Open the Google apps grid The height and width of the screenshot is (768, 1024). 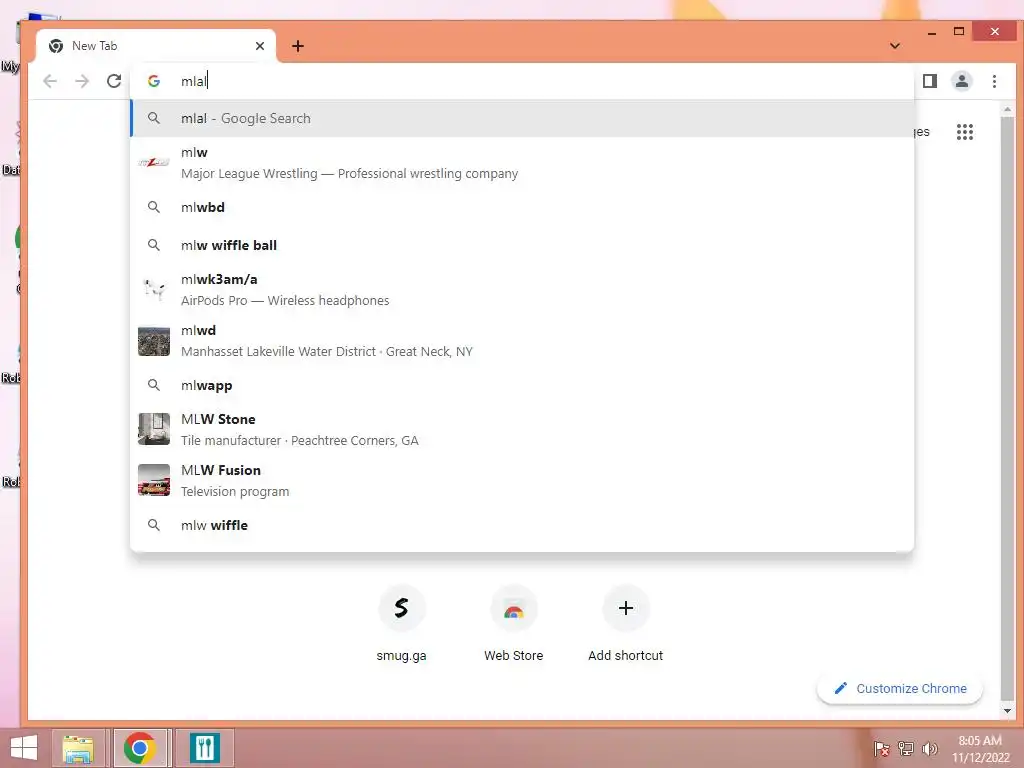[965, 132]
